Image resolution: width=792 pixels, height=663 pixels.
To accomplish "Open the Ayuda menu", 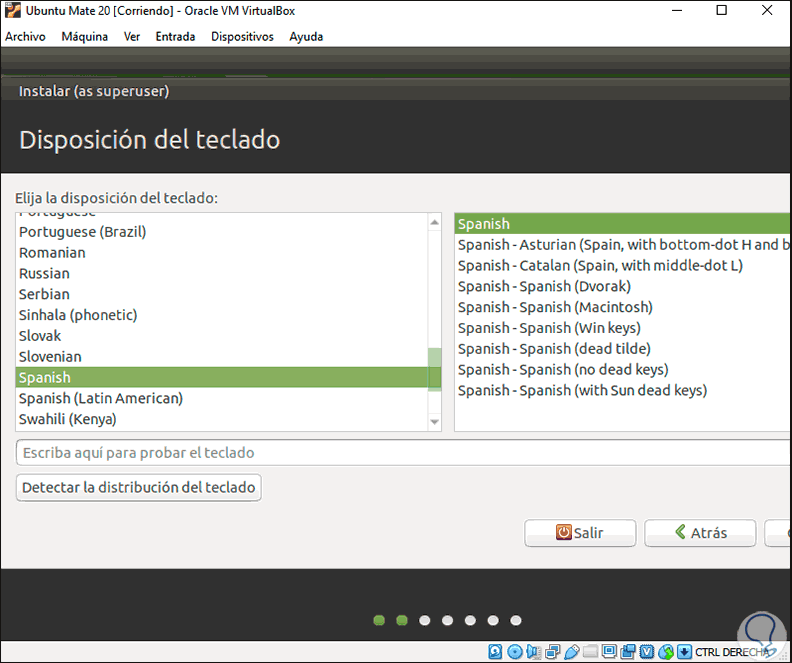I will [x=306, y=37].
